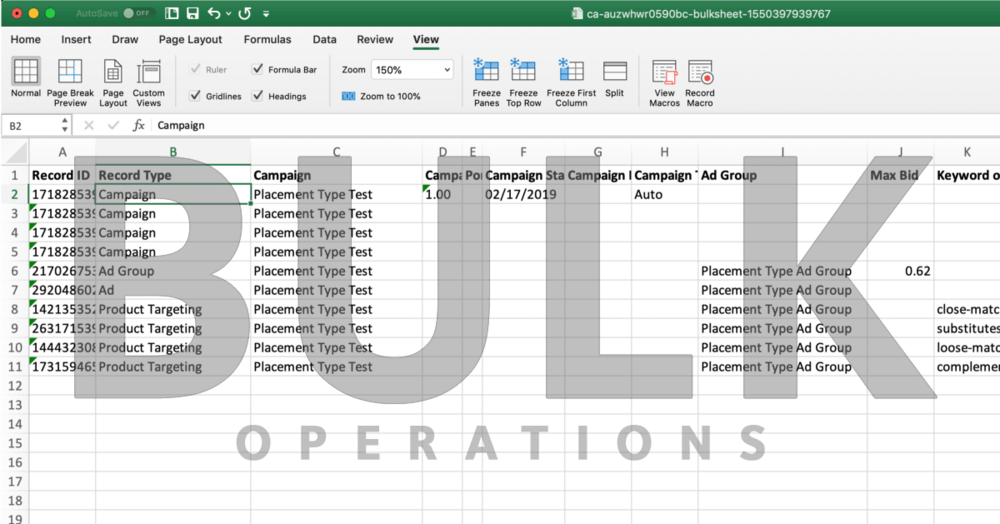This screenshot has height=524, width=1000.
Task: Select row 6 header
Action: point(15,271)
